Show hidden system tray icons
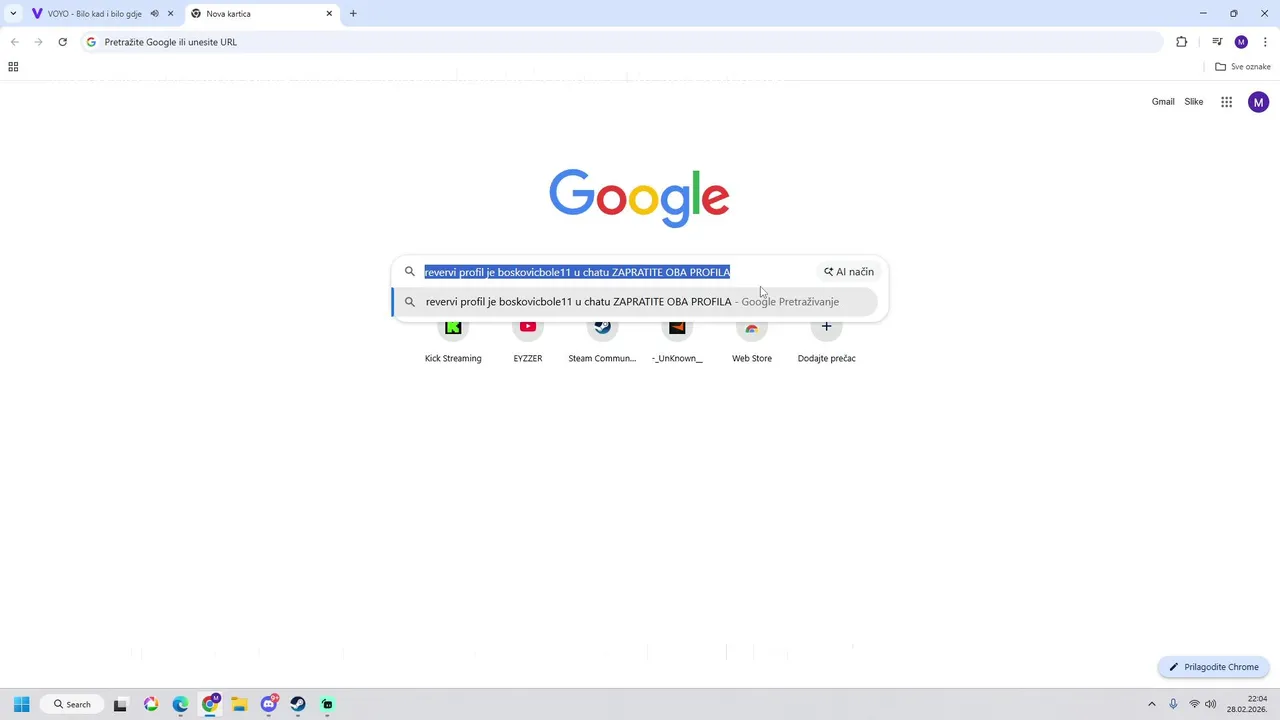This screenshot has width=1280, height=720. [x=1151, y=704]
